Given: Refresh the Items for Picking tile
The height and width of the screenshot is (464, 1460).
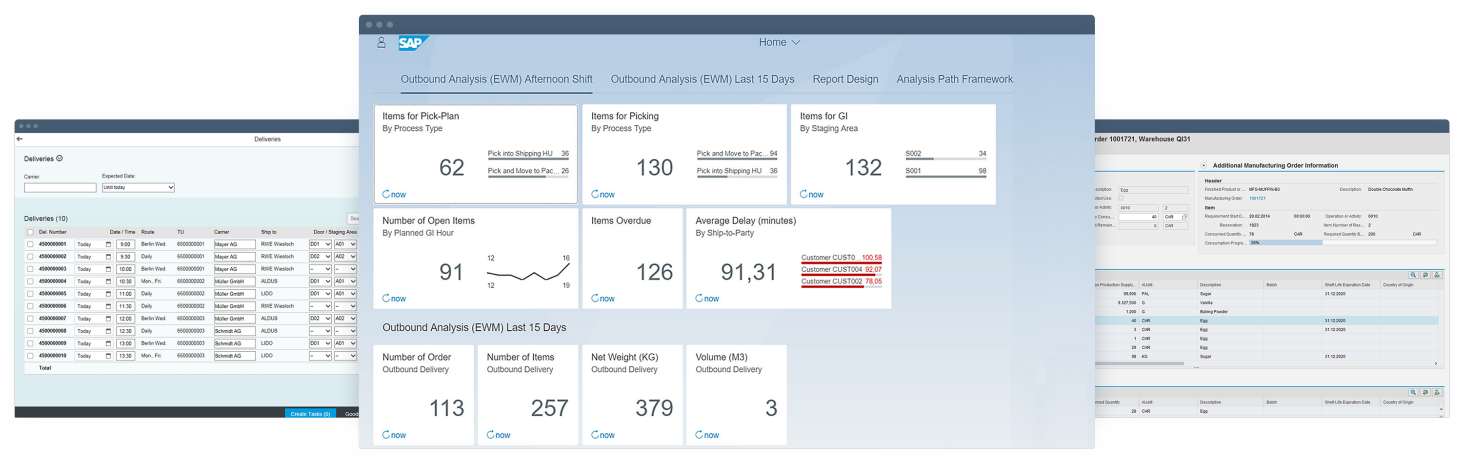Looking at the screenshot, I should click(603, 194).
